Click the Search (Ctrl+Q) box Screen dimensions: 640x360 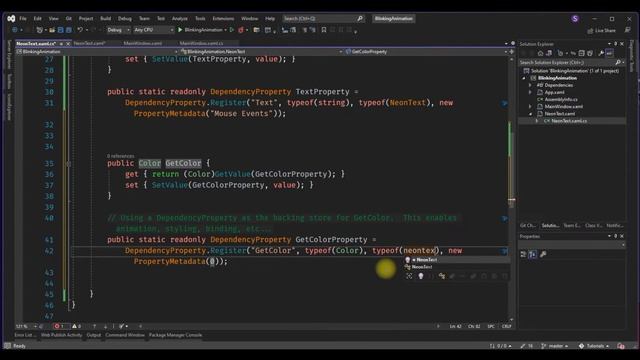[323, 18]
